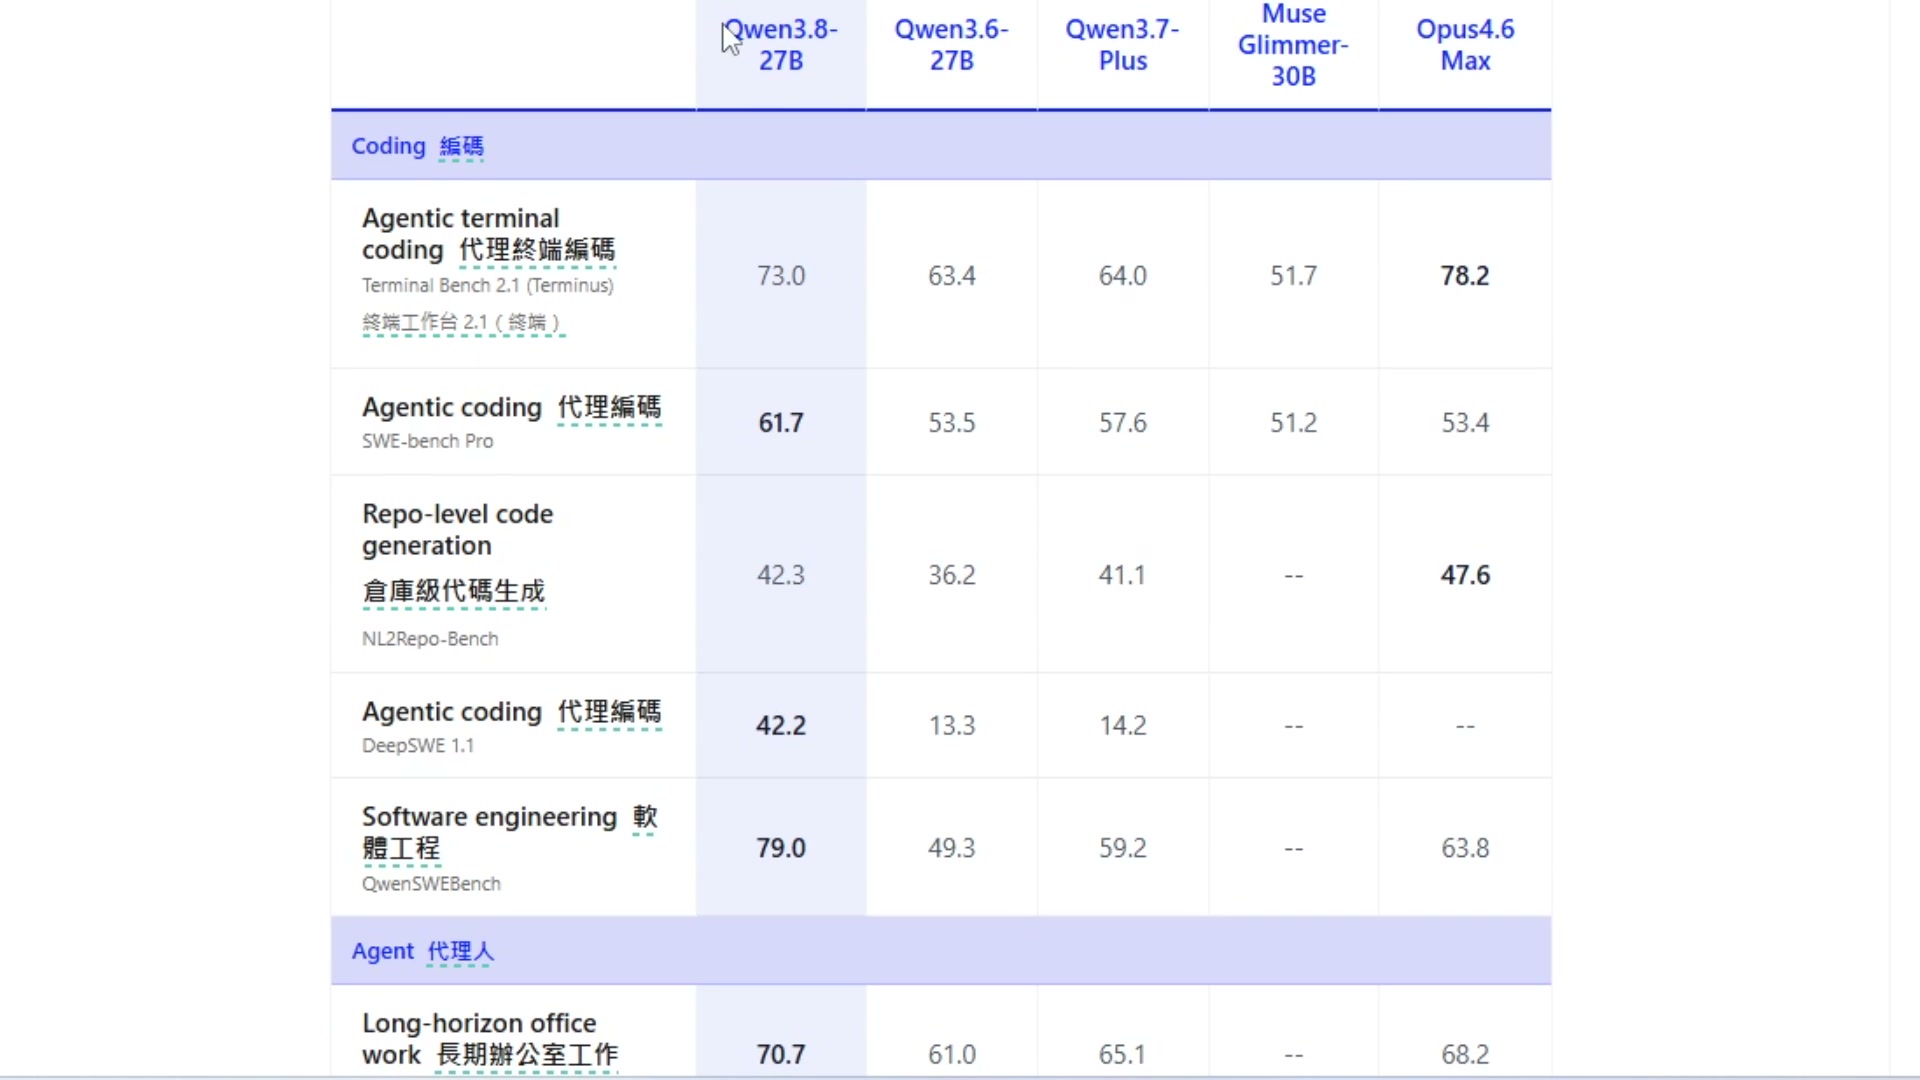The image size is (1920, 1080).
Task: Select the 13.3 score cell
Action: pos(952,725)
